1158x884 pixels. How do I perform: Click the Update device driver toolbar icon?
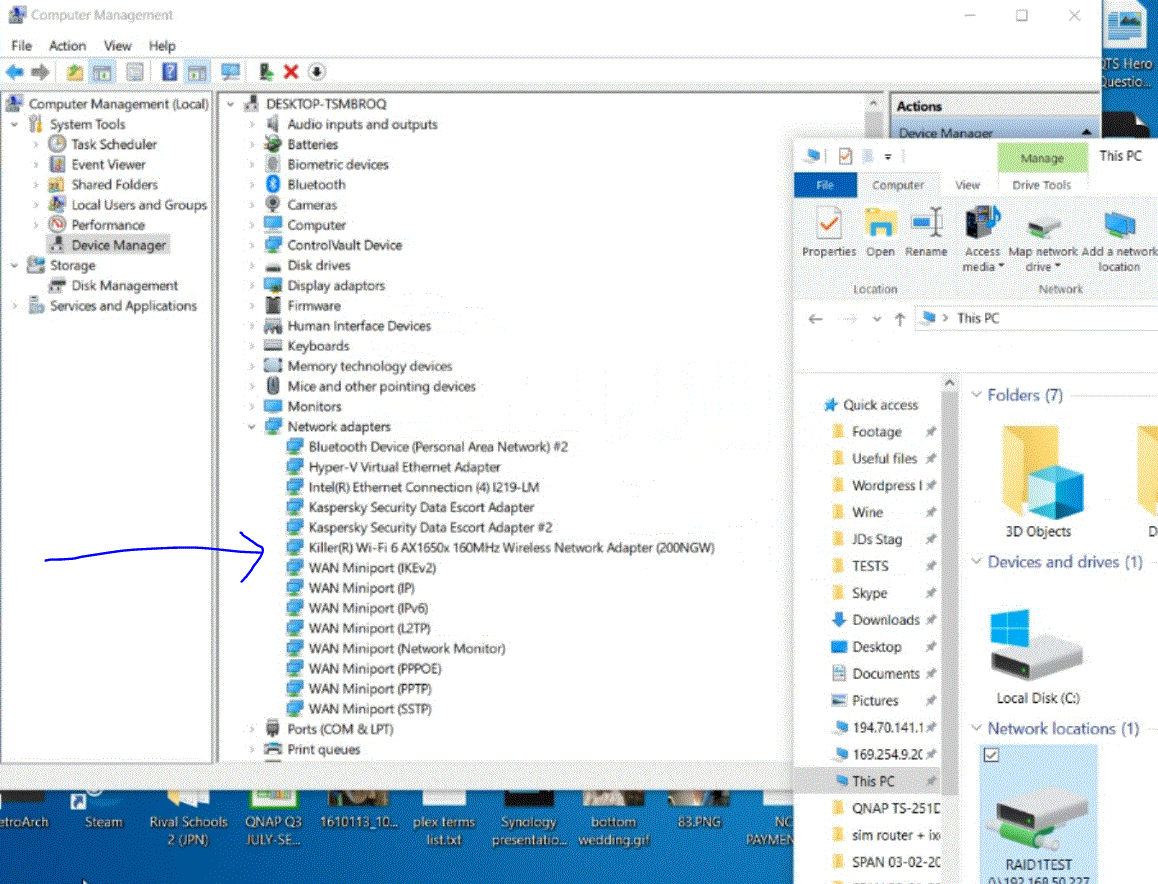[x=266, y=72]
